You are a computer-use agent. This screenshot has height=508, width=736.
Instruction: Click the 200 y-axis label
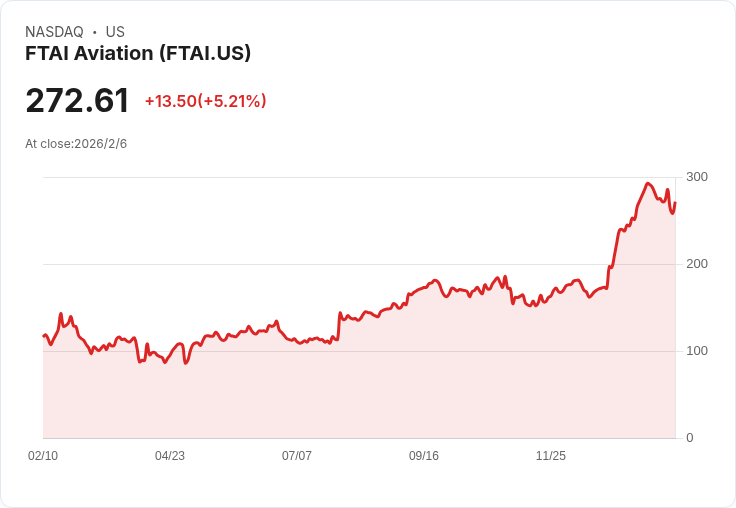(x=697, y=264)
